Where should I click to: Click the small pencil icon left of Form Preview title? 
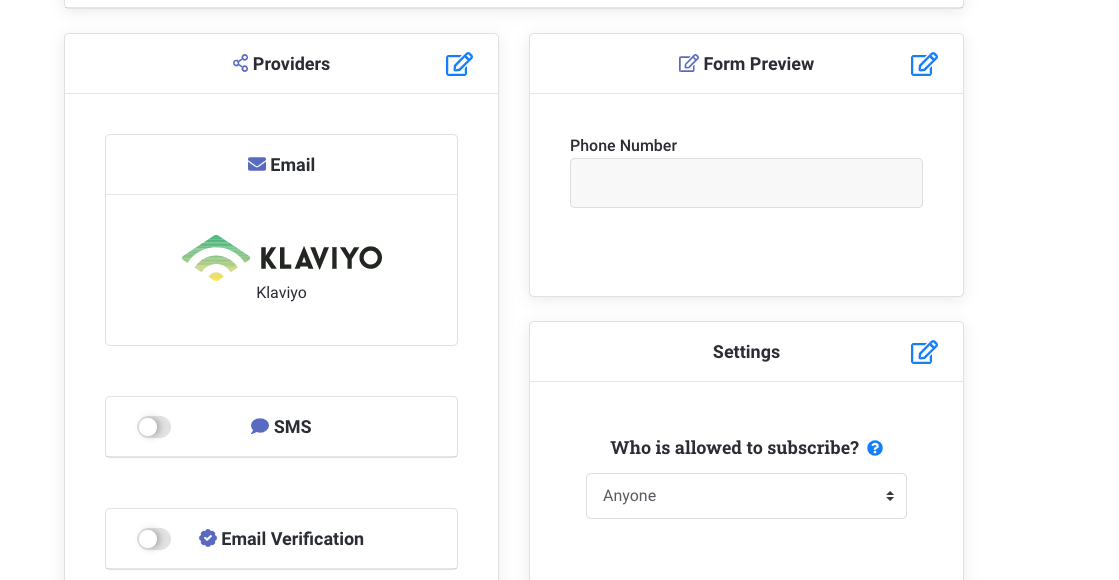(x=688, y=64)
